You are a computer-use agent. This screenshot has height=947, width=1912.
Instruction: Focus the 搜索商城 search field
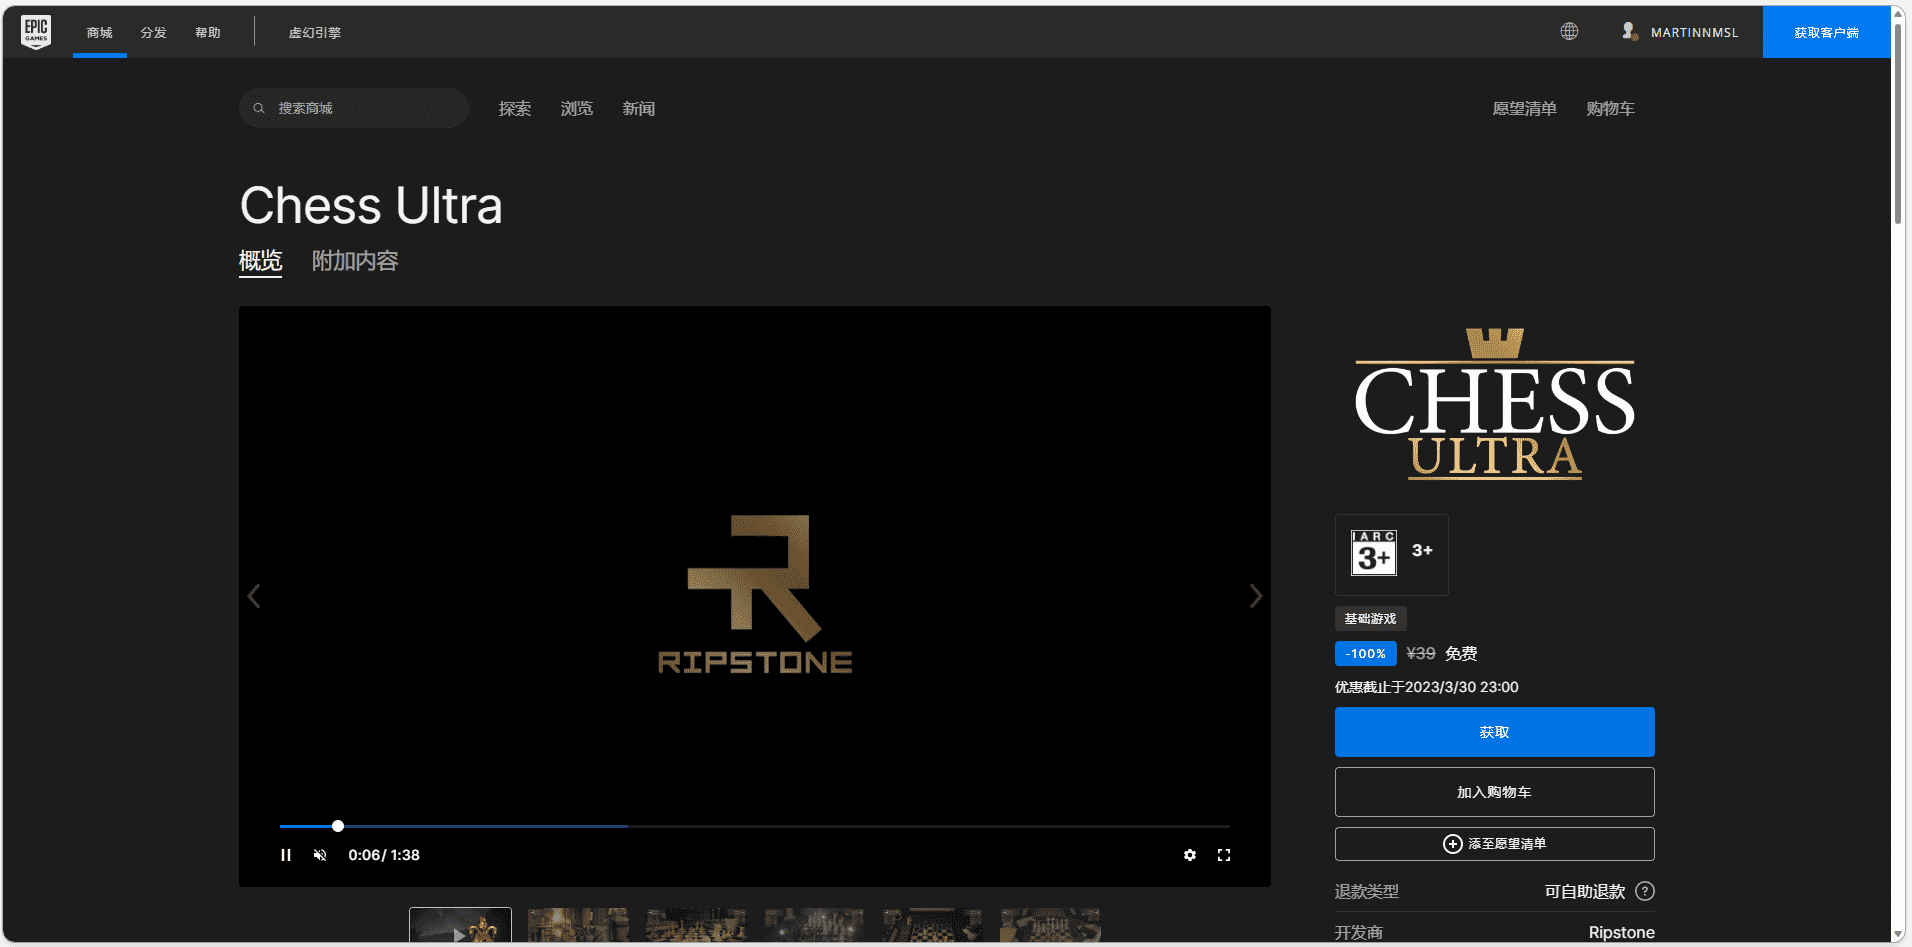354,108
